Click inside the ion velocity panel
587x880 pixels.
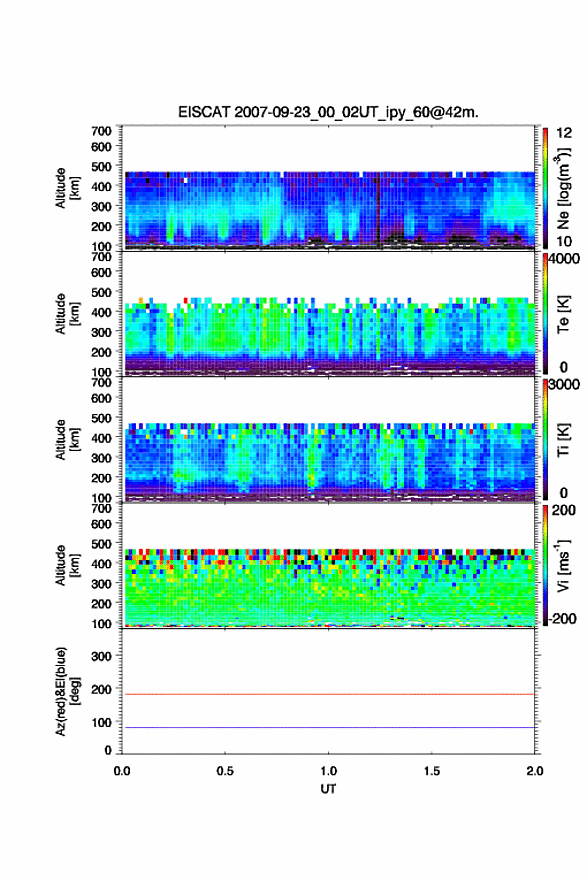328,565
